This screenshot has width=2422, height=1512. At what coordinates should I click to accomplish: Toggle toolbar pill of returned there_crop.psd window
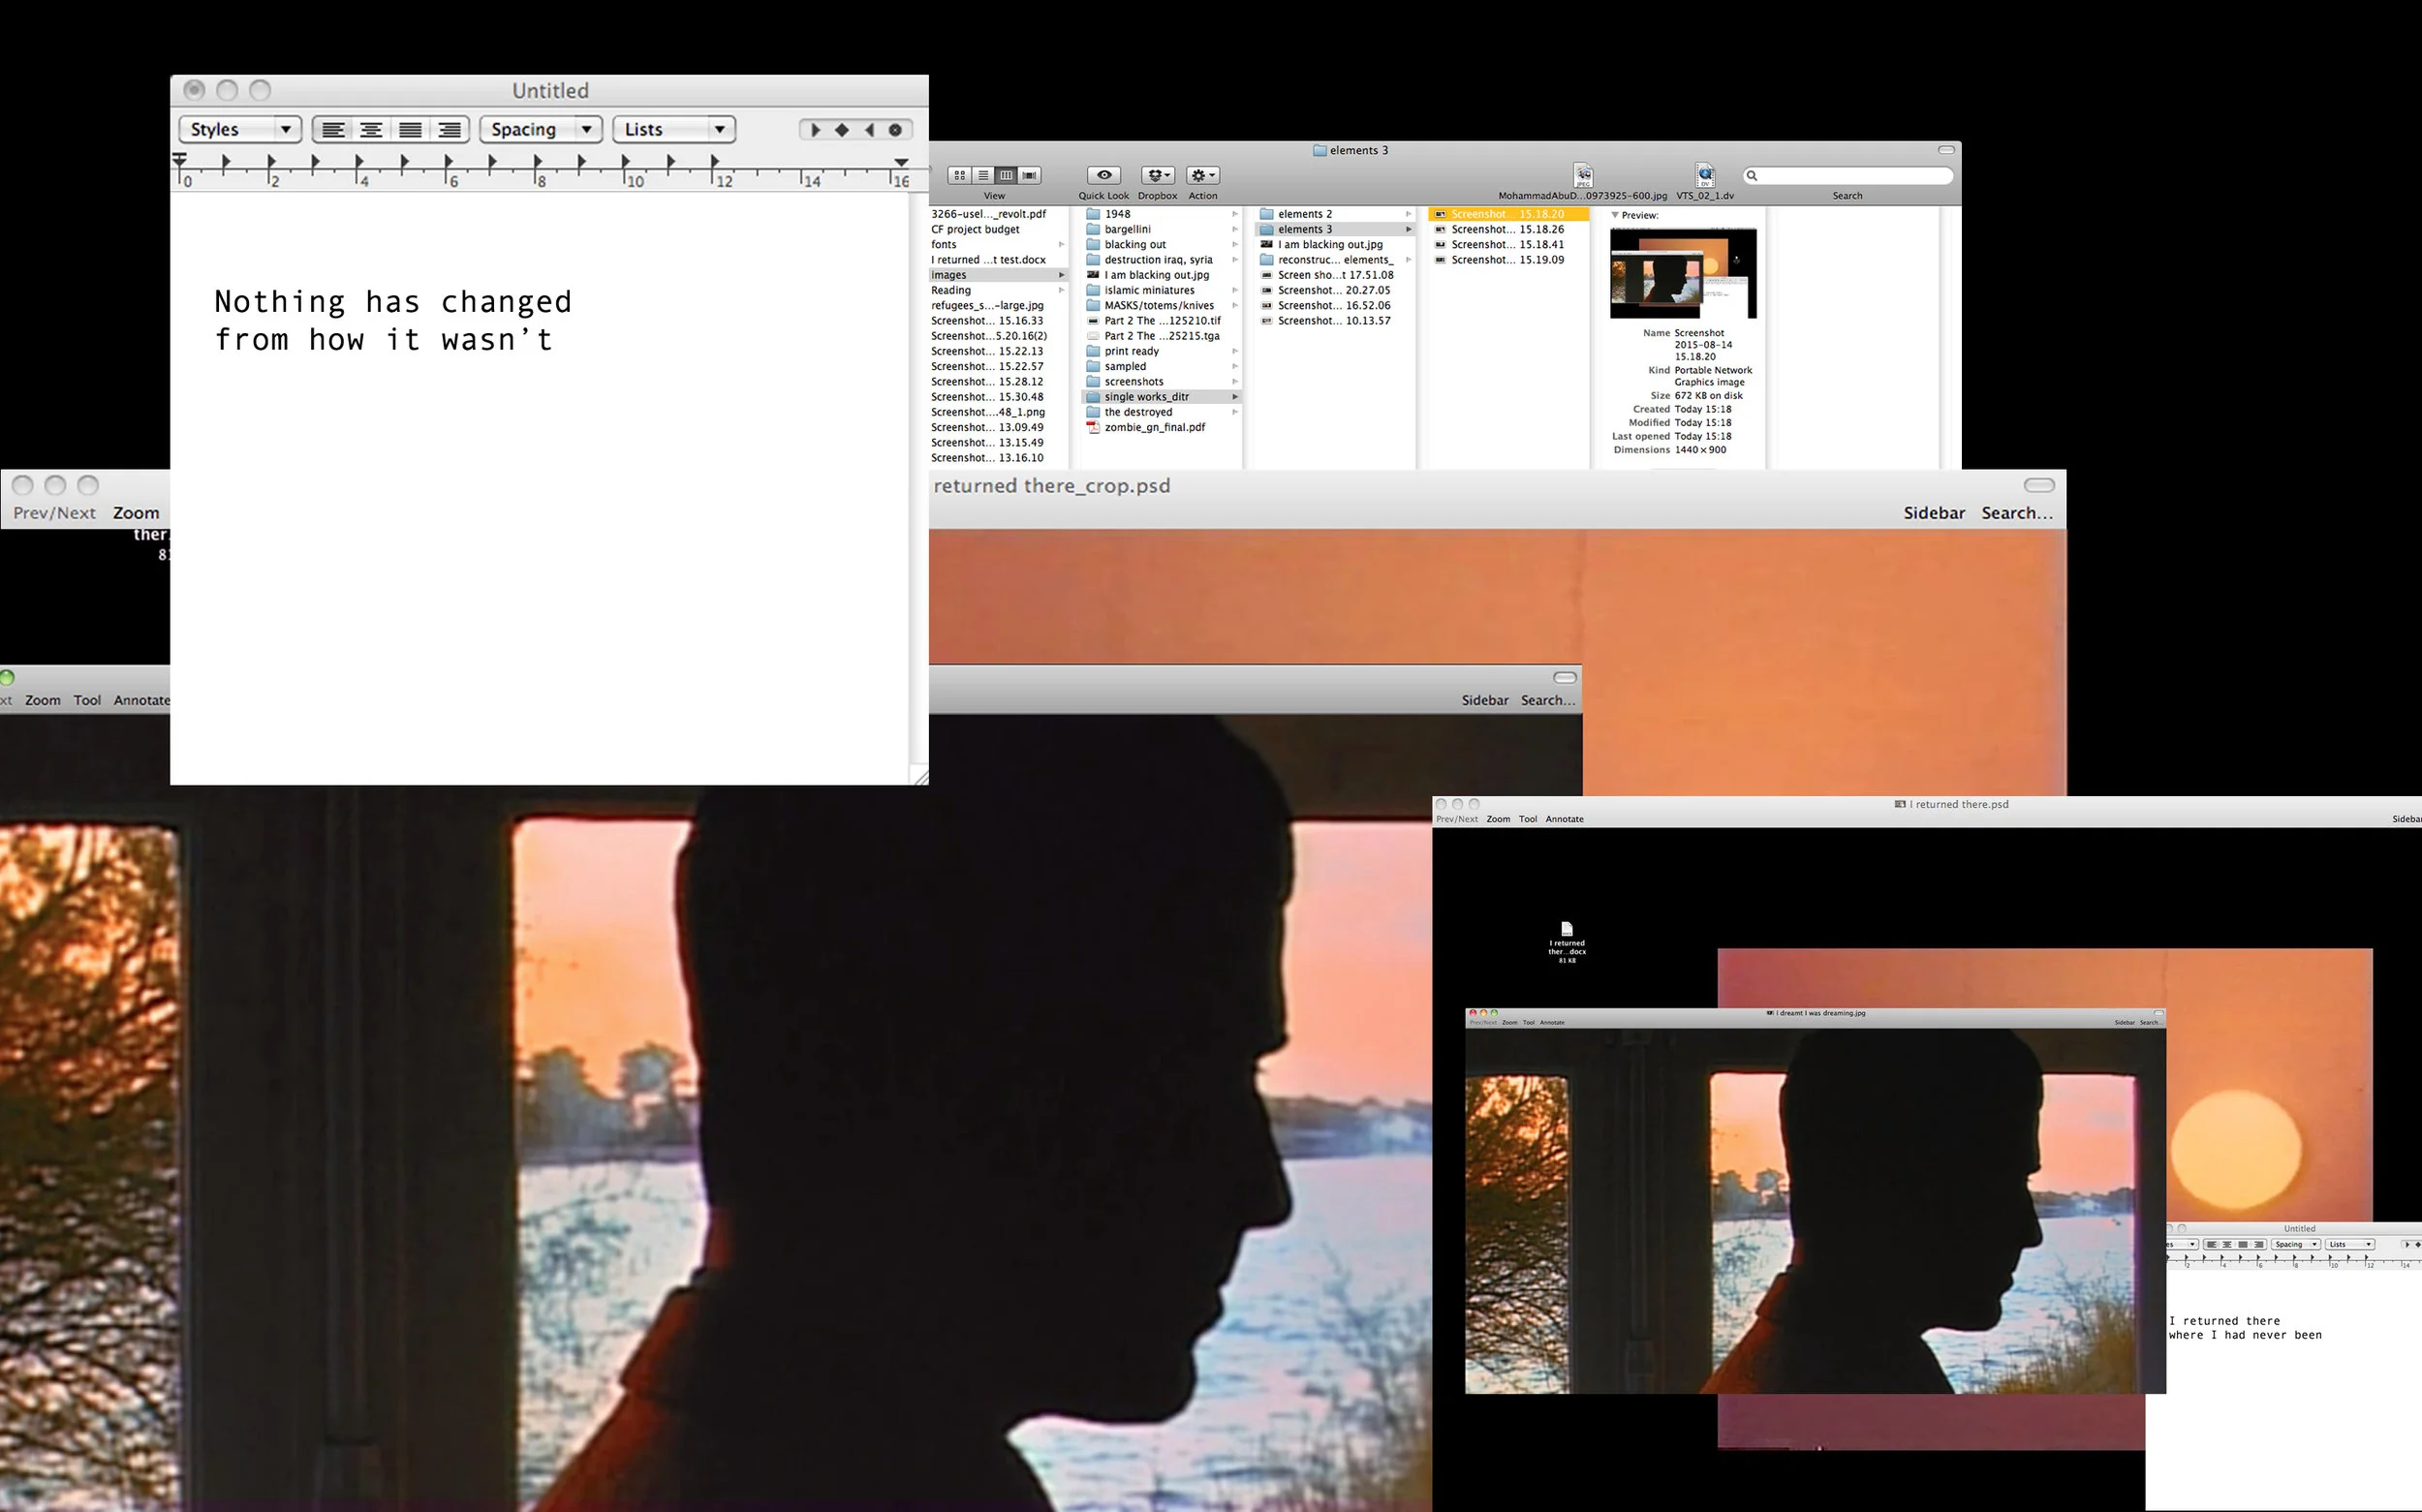point(2039,485)
